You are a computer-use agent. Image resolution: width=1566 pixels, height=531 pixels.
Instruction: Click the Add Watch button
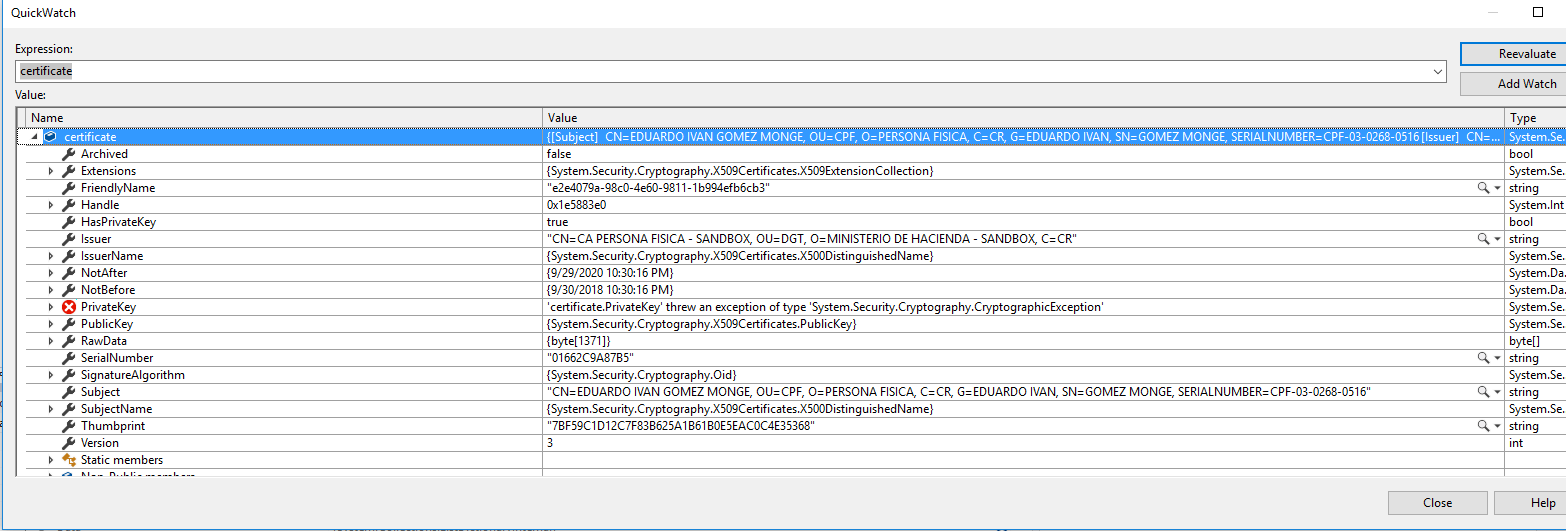coord(1513,84)
